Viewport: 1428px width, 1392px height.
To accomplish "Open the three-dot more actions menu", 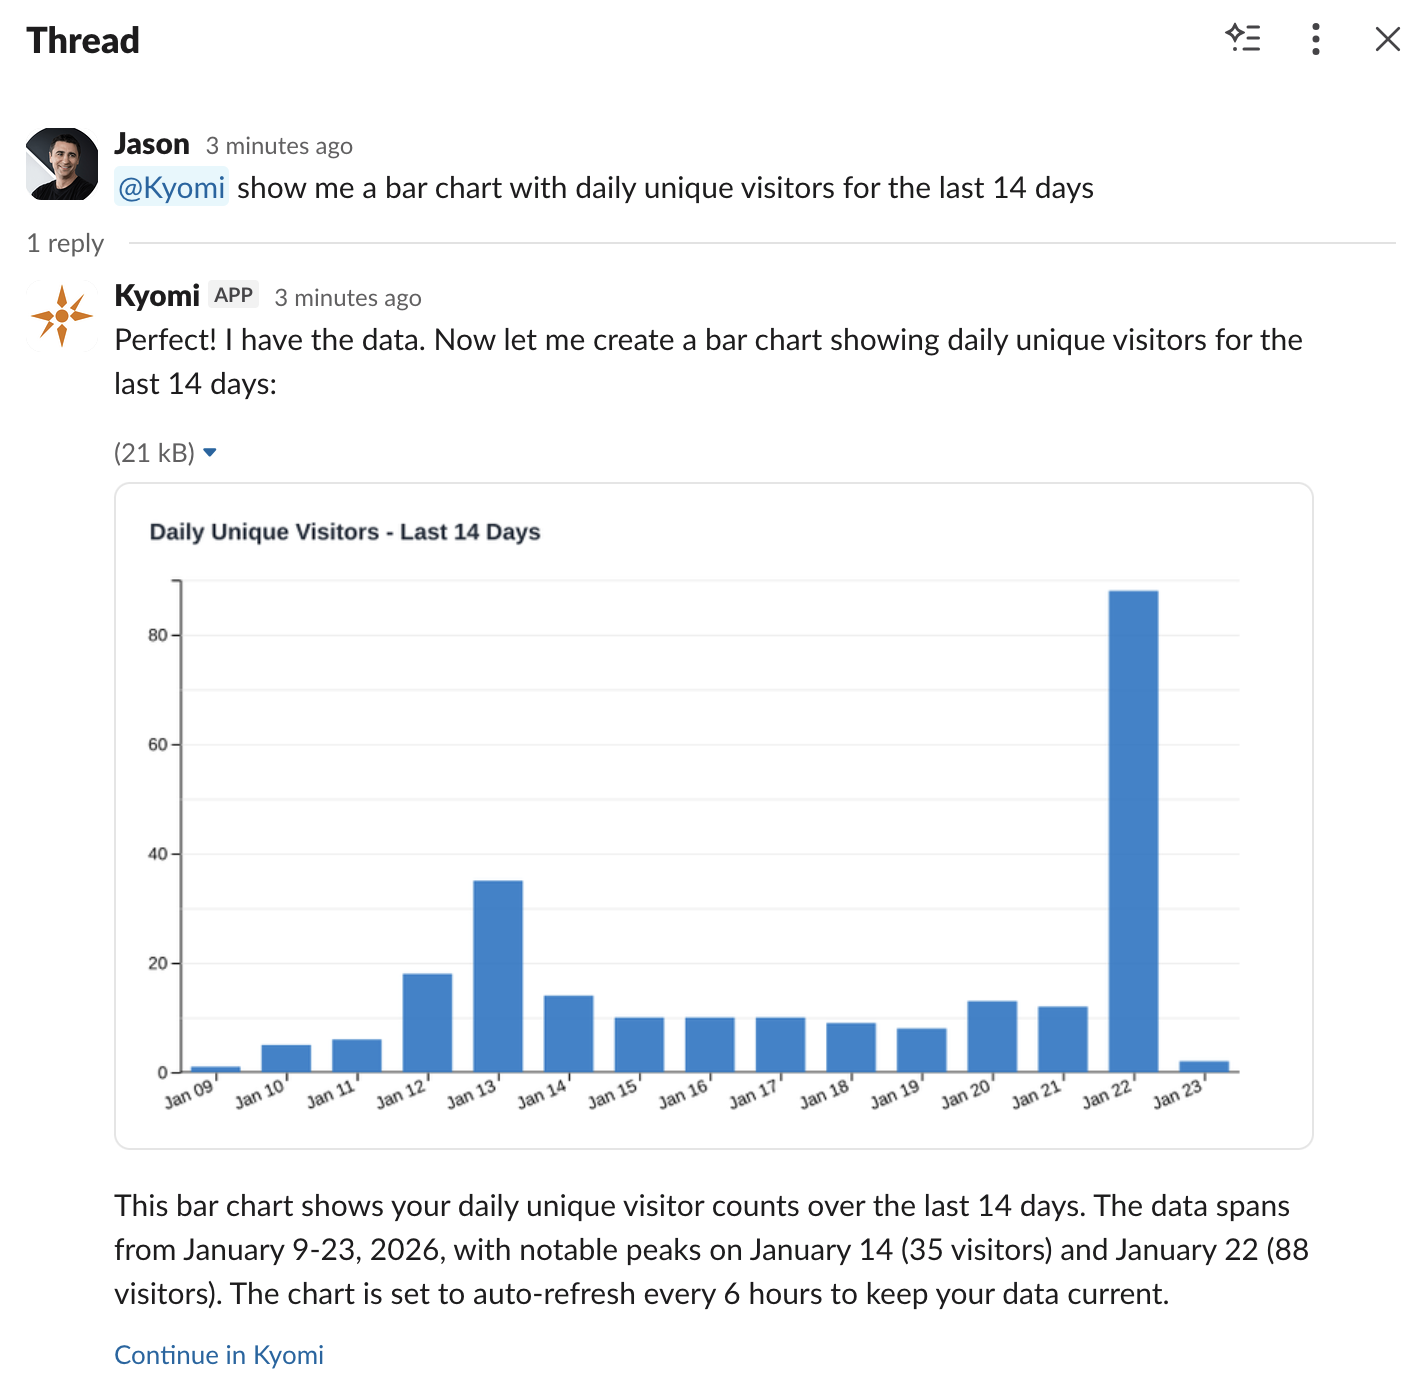I will (1315, 39).
